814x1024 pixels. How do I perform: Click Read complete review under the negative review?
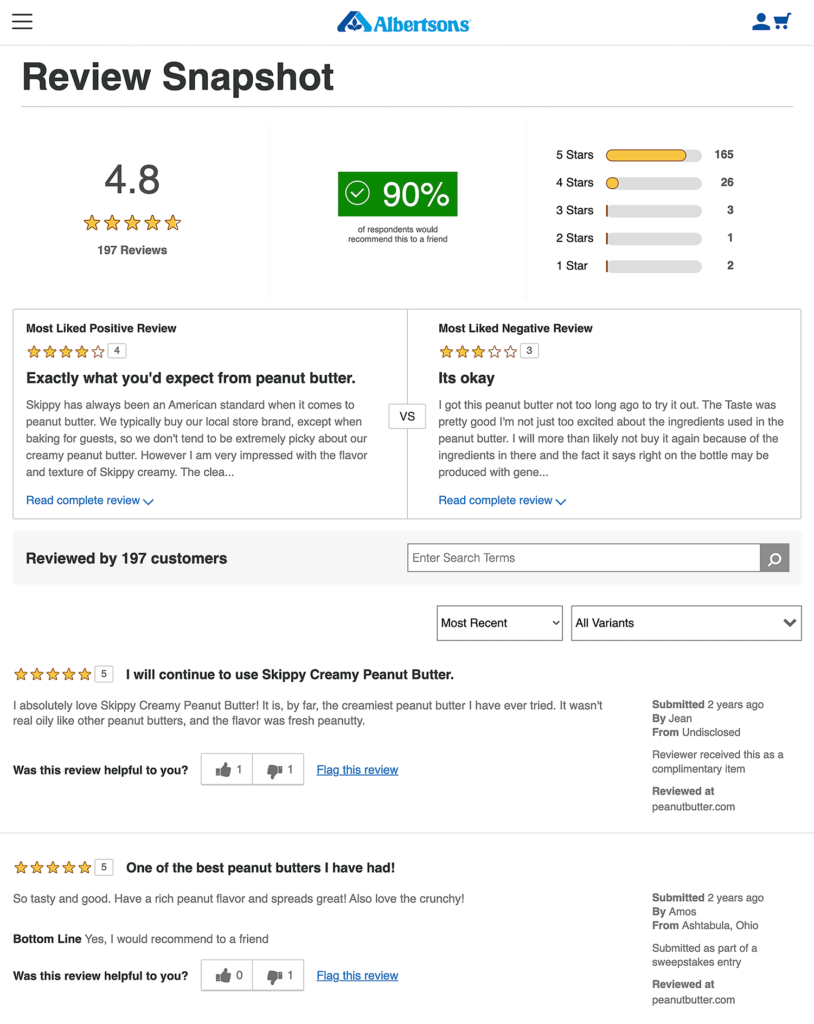tap(496, 500)
